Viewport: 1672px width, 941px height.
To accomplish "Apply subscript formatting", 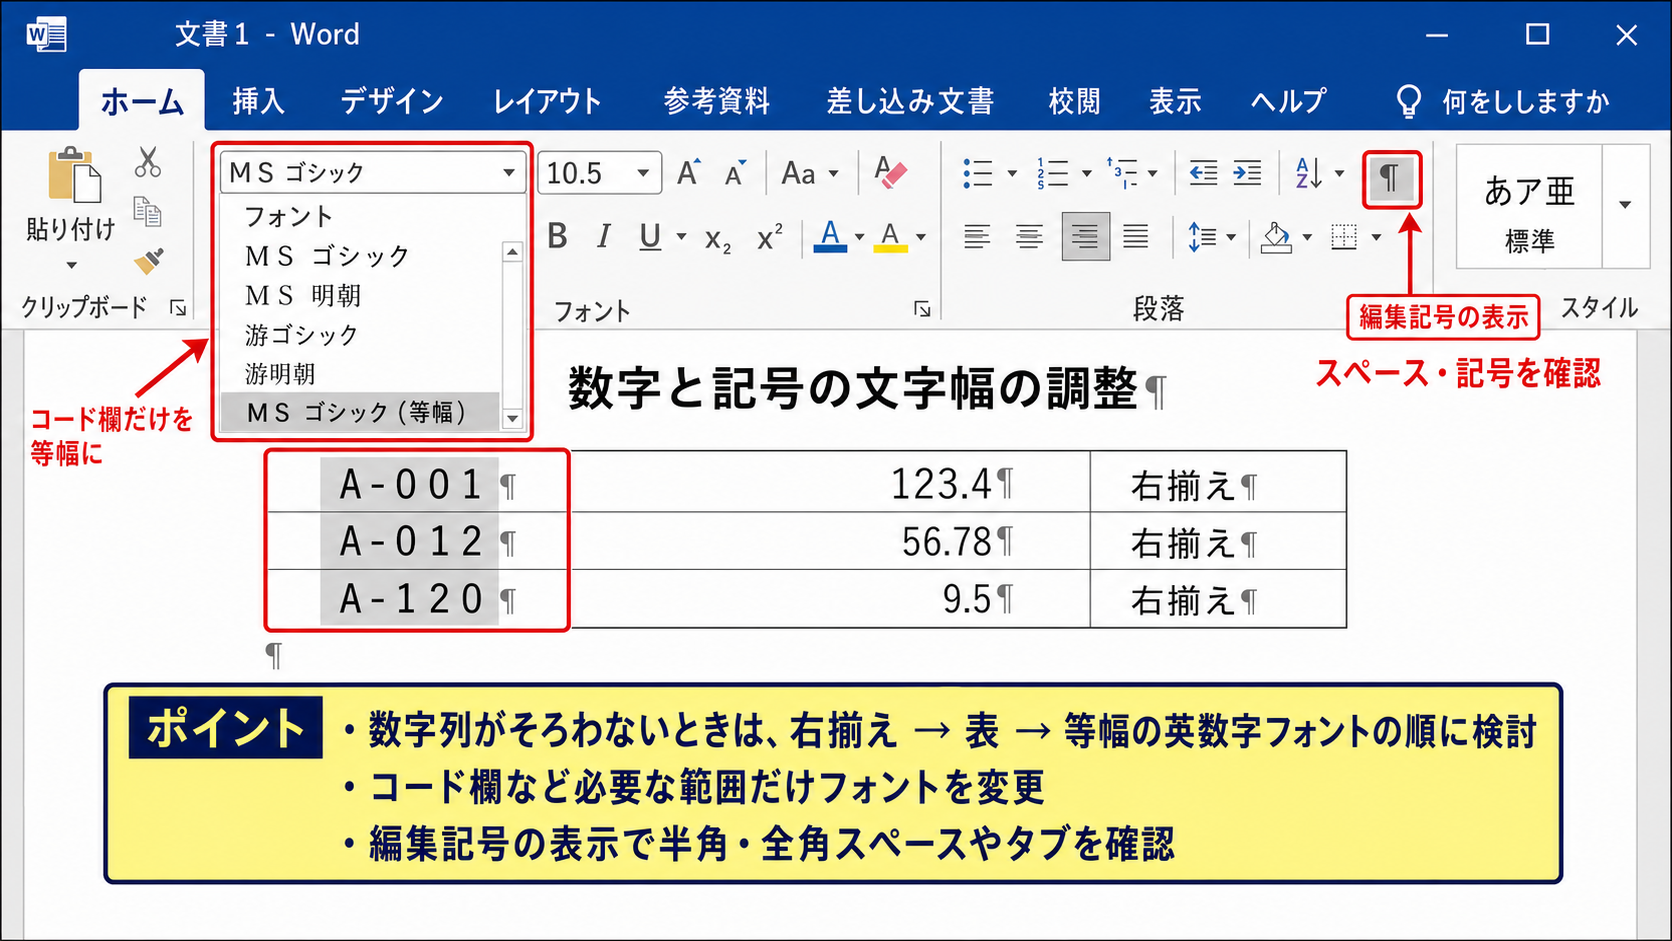I will (718, 238).
